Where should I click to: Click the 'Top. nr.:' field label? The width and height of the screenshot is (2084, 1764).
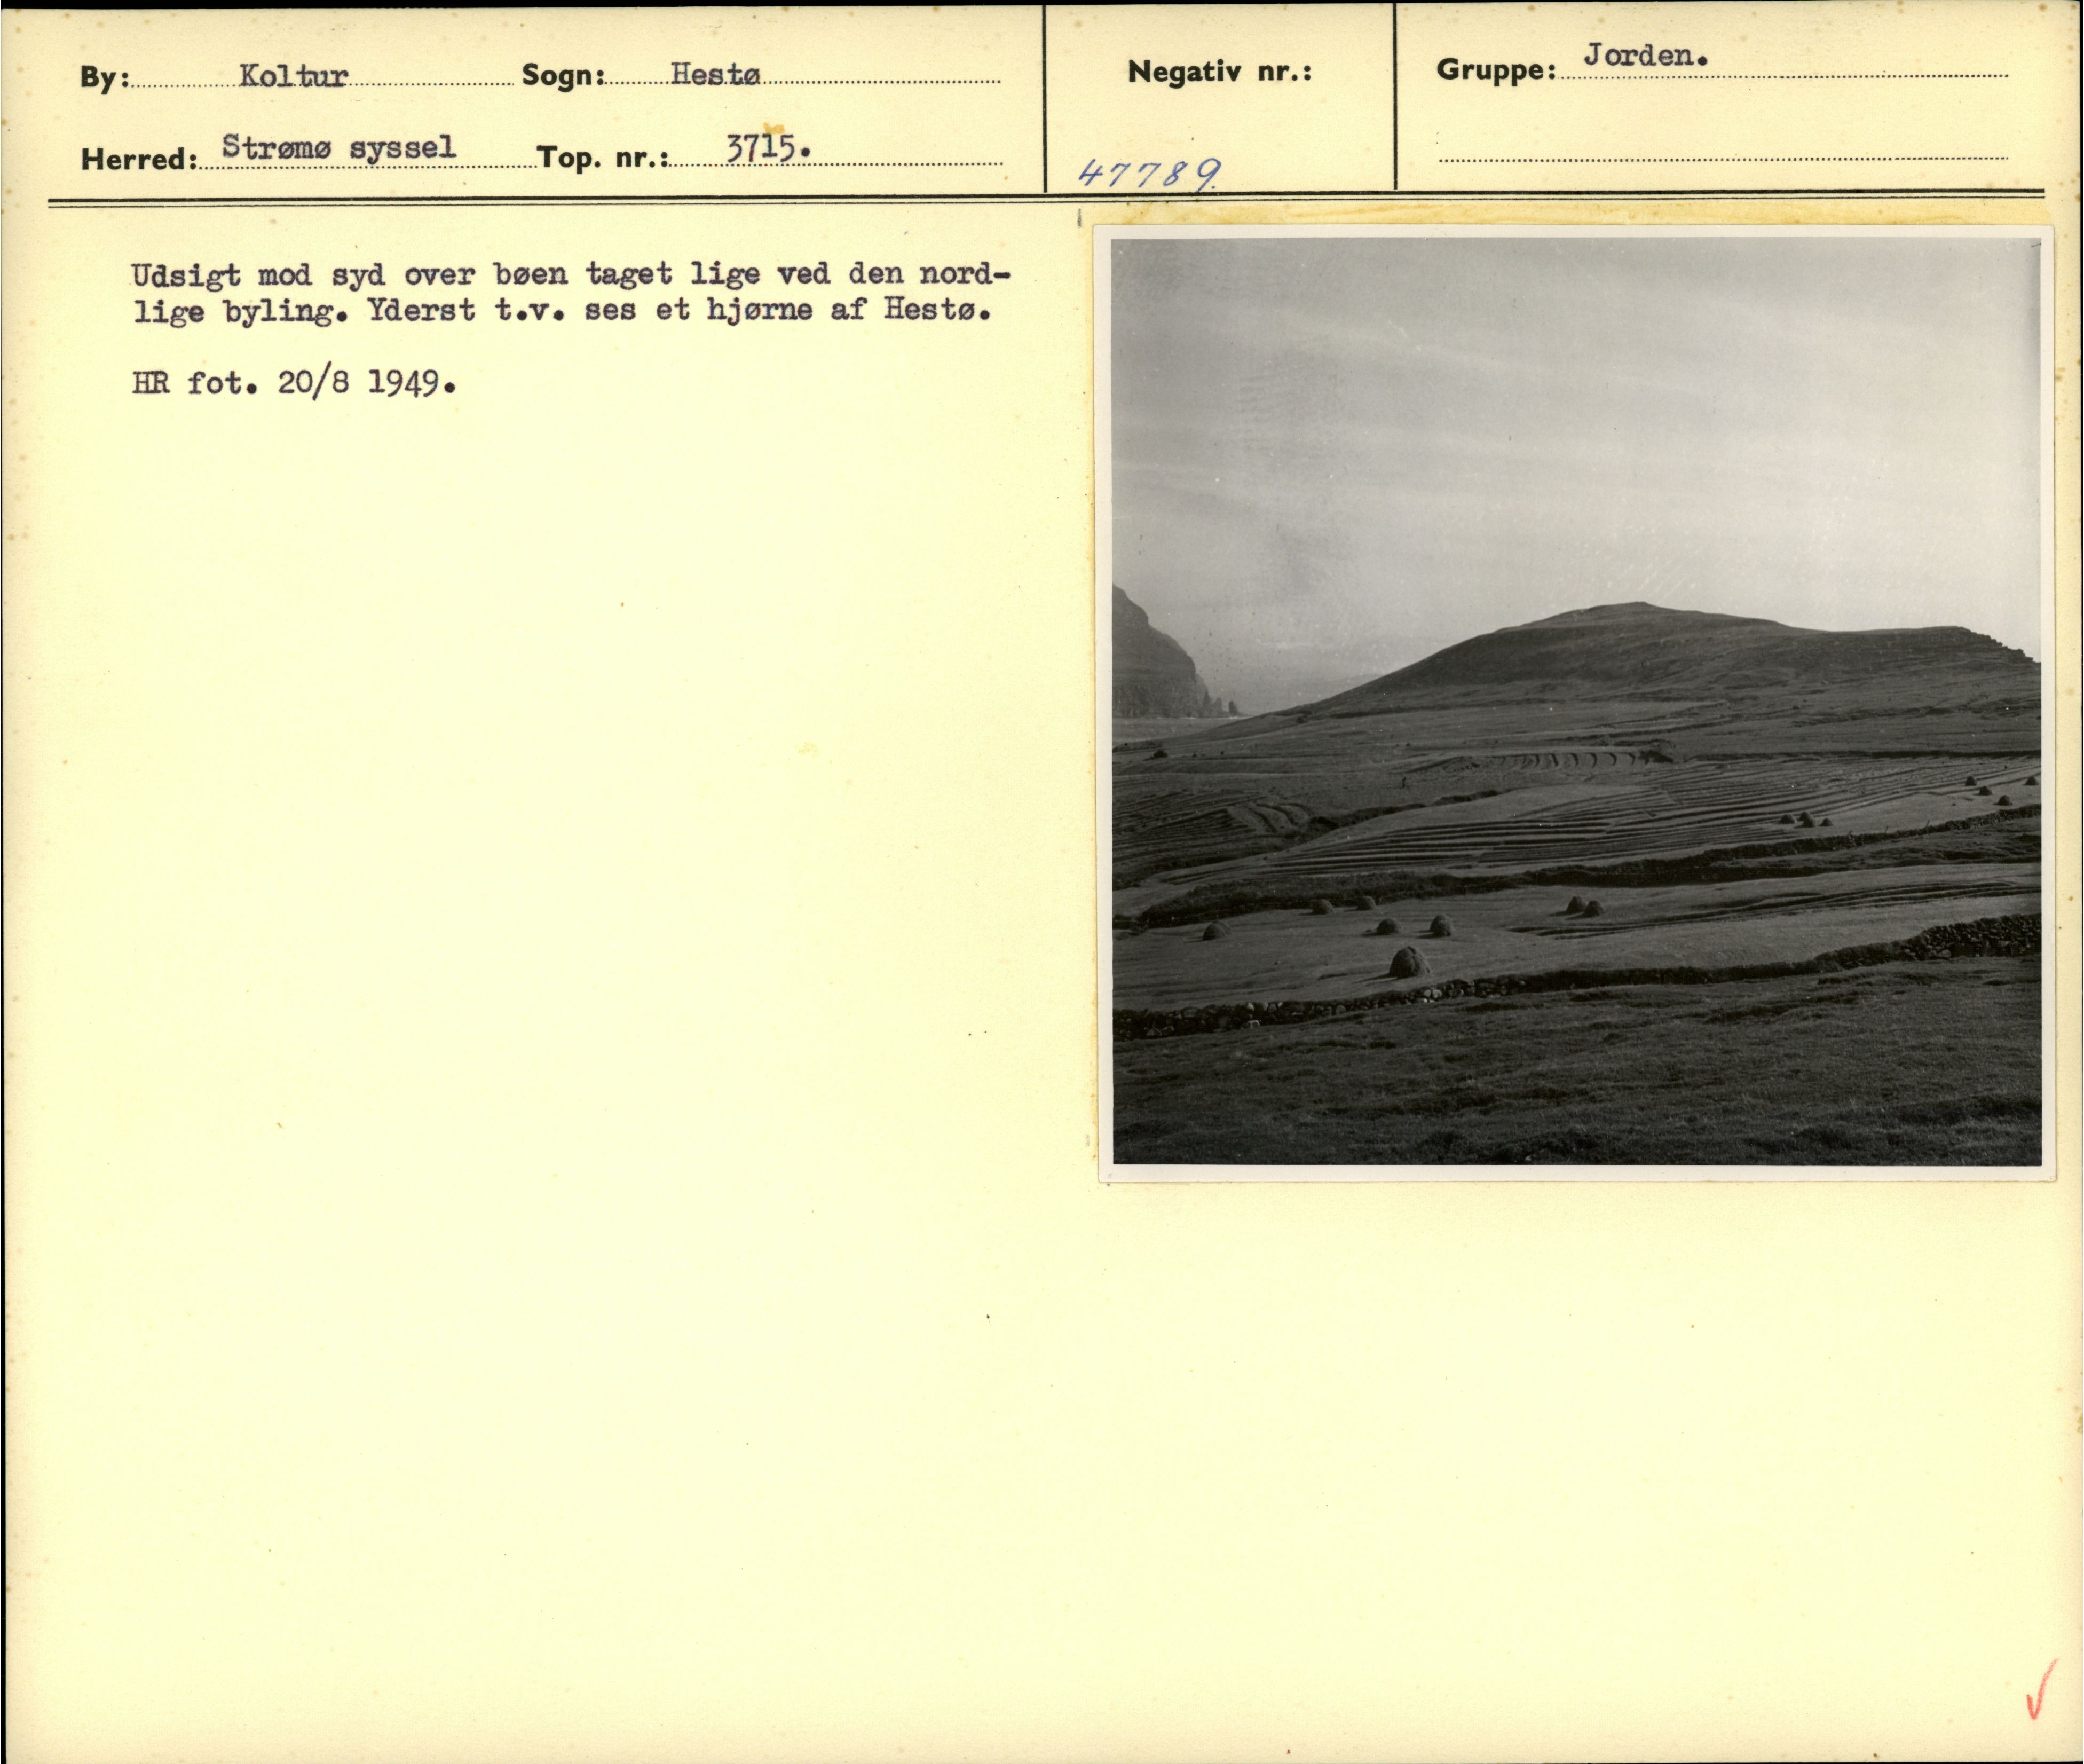pyautogui.click(x=604, y=158)
